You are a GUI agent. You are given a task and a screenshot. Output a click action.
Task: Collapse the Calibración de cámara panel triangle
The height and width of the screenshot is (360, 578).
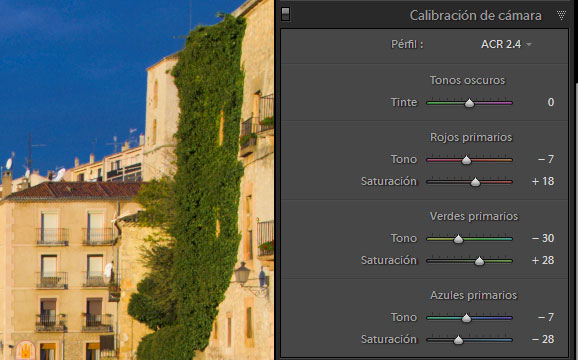pyautogui.click(x=561, y=15)
